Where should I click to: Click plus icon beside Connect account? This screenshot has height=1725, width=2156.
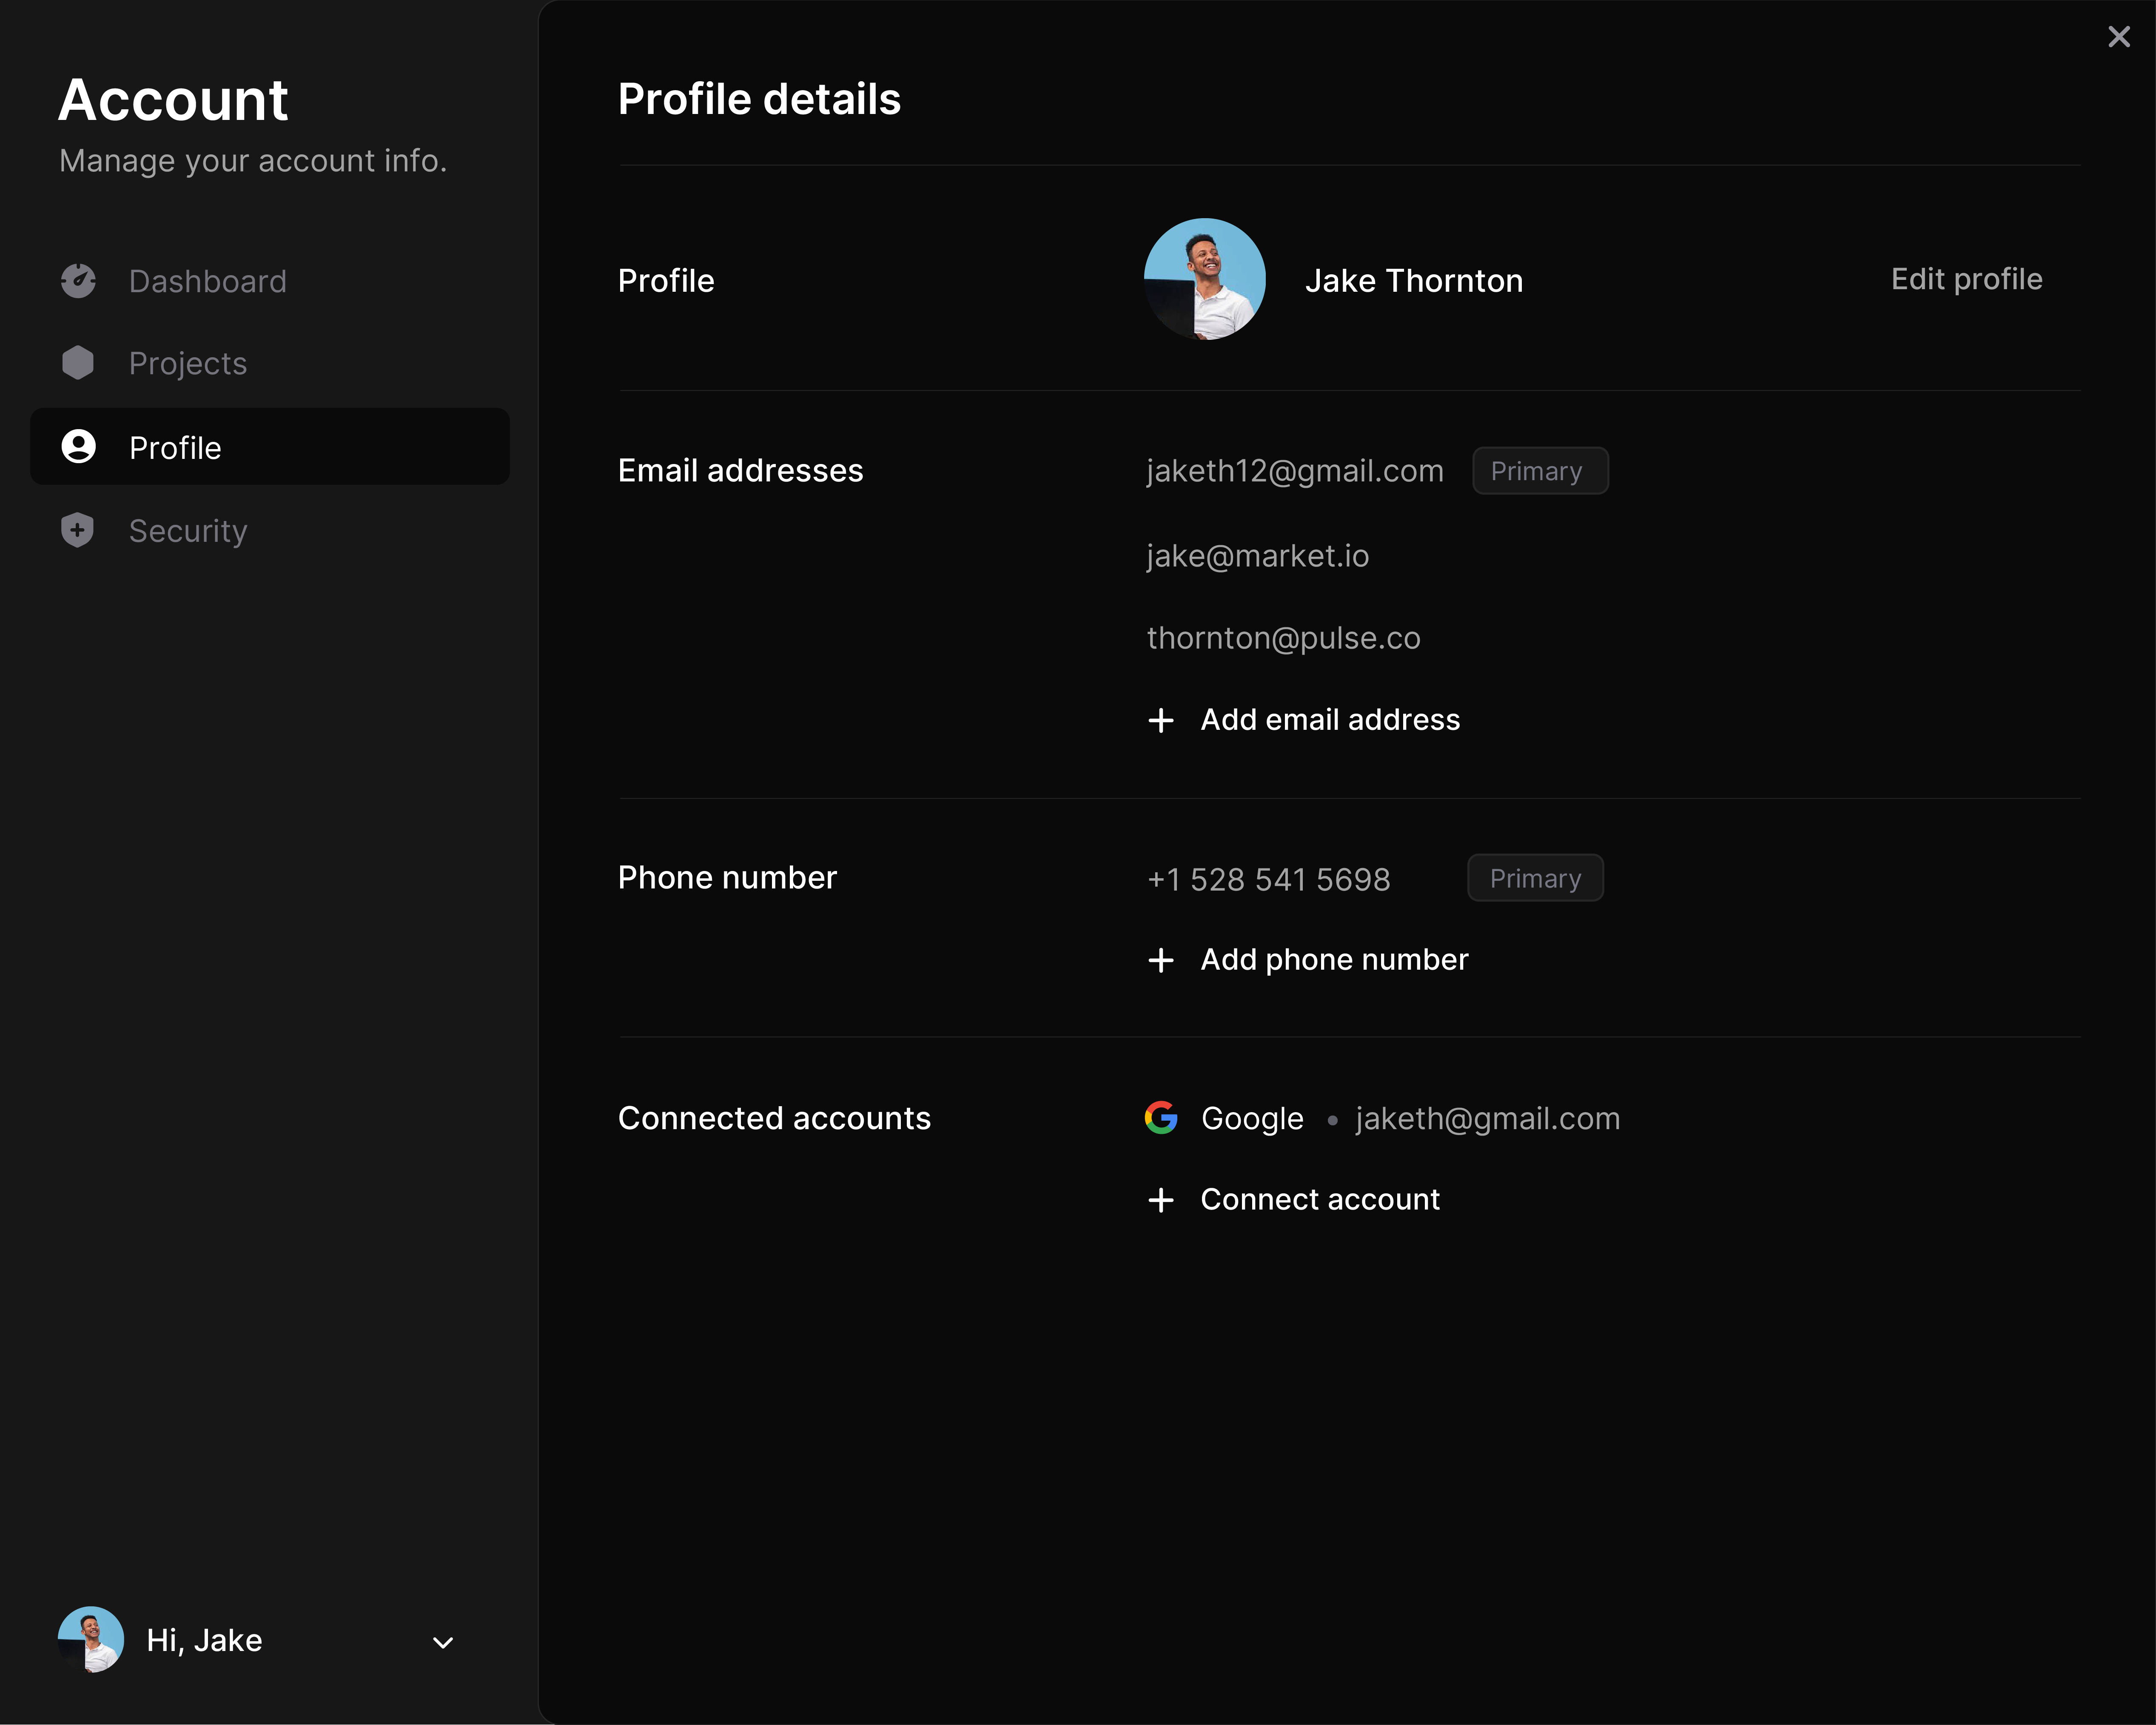[1161, 1200]
